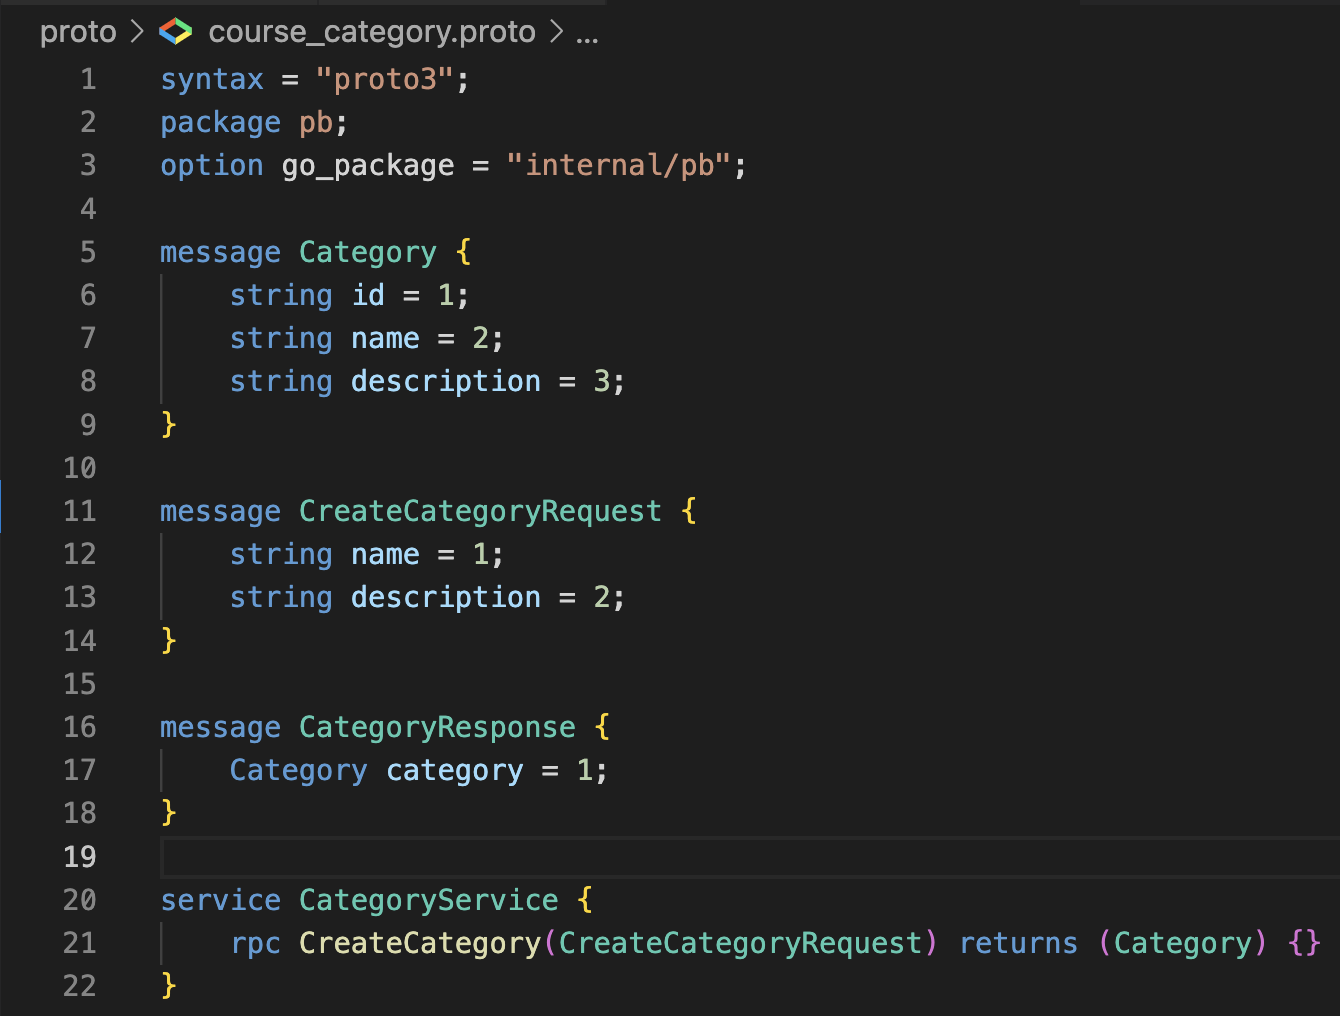This screenshot has width=1340, height=1016.
Task: Select the CategoryService service name
Action: [428, 899]
